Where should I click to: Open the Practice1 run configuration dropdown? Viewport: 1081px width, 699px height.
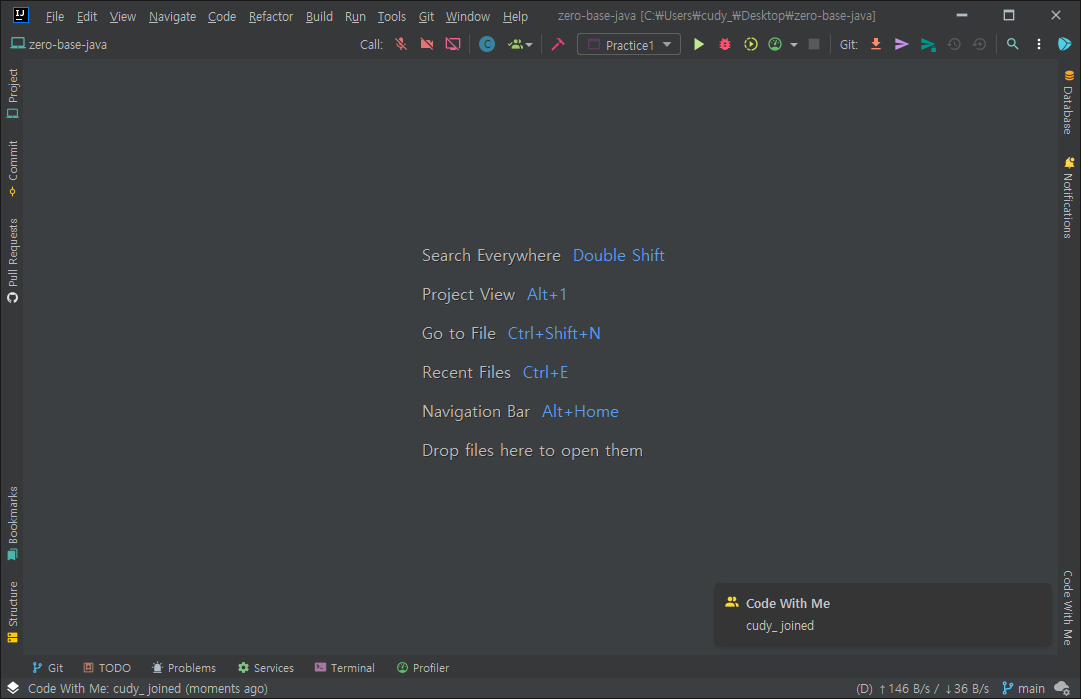[x=629, y=45]
